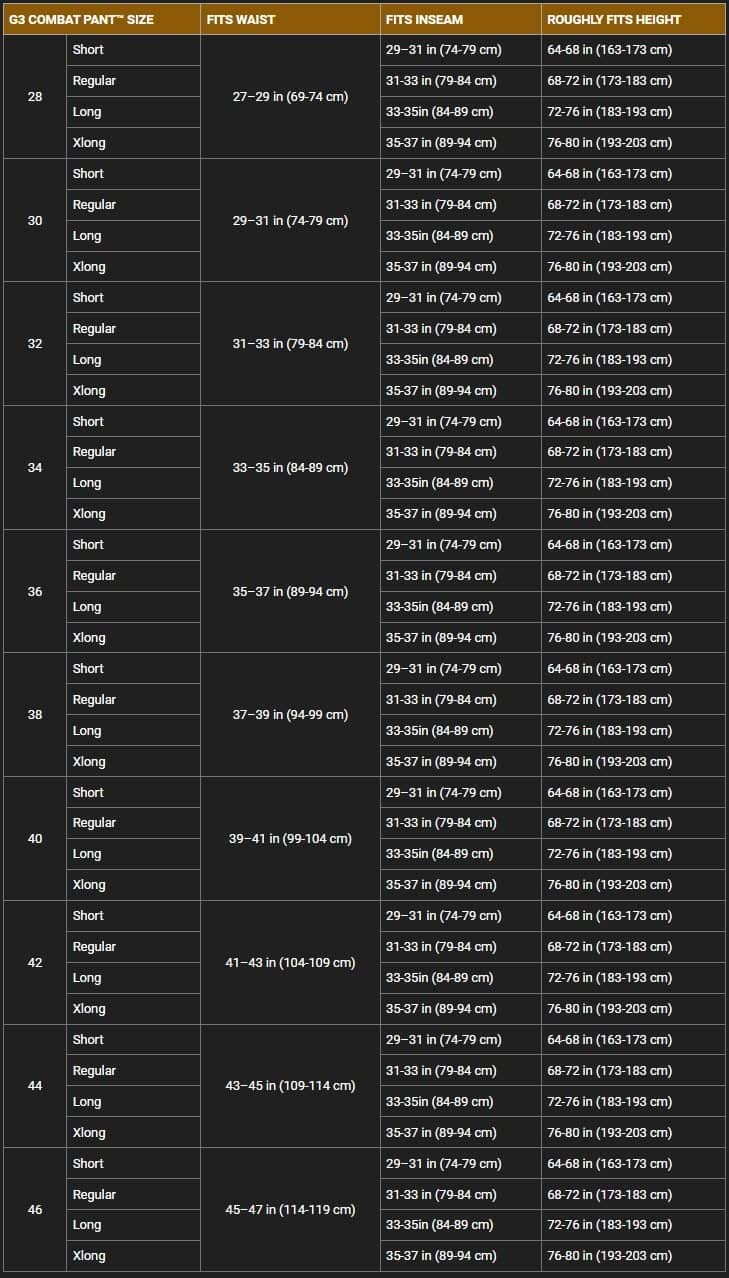The height and width of the screenshot is (1278, 729).
Task: Click waist 31–33 in (79-84 cm)
Action: click(290, 343)
